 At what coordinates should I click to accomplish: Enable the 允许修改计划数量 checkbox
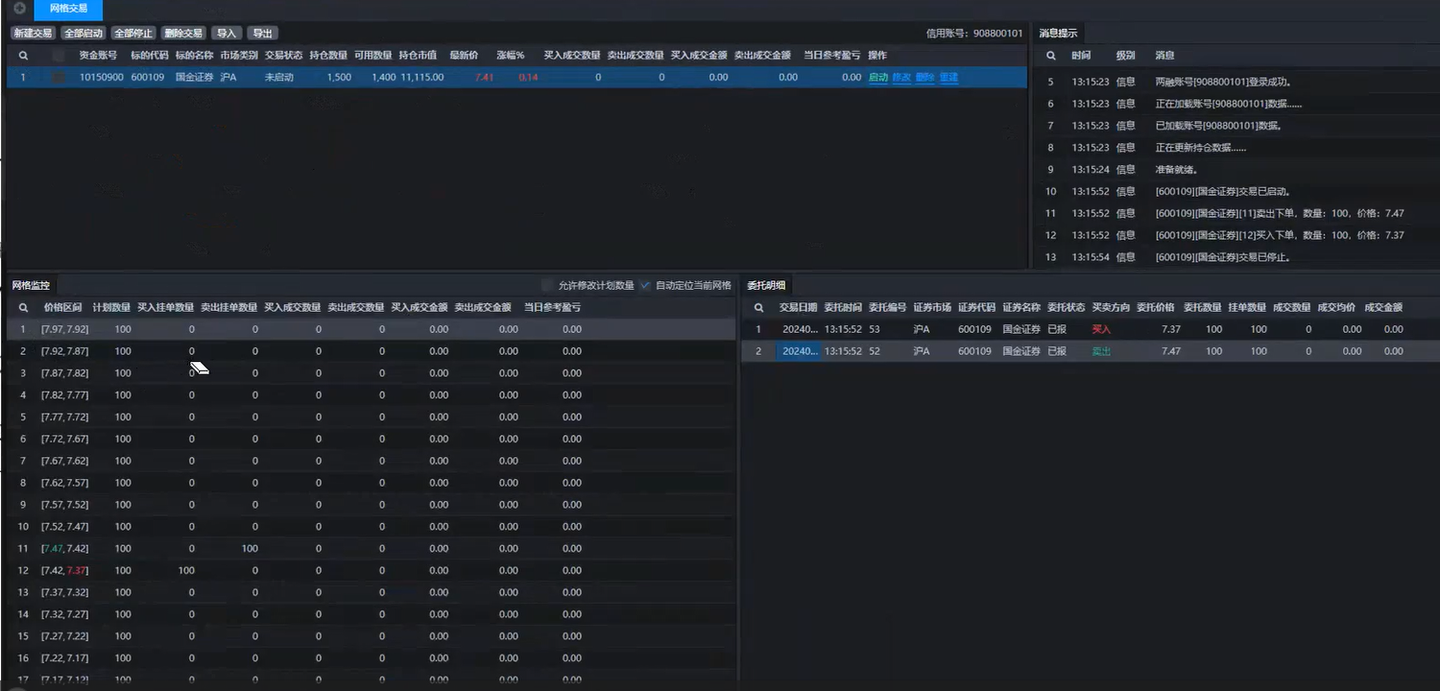[x=547, y=285]
